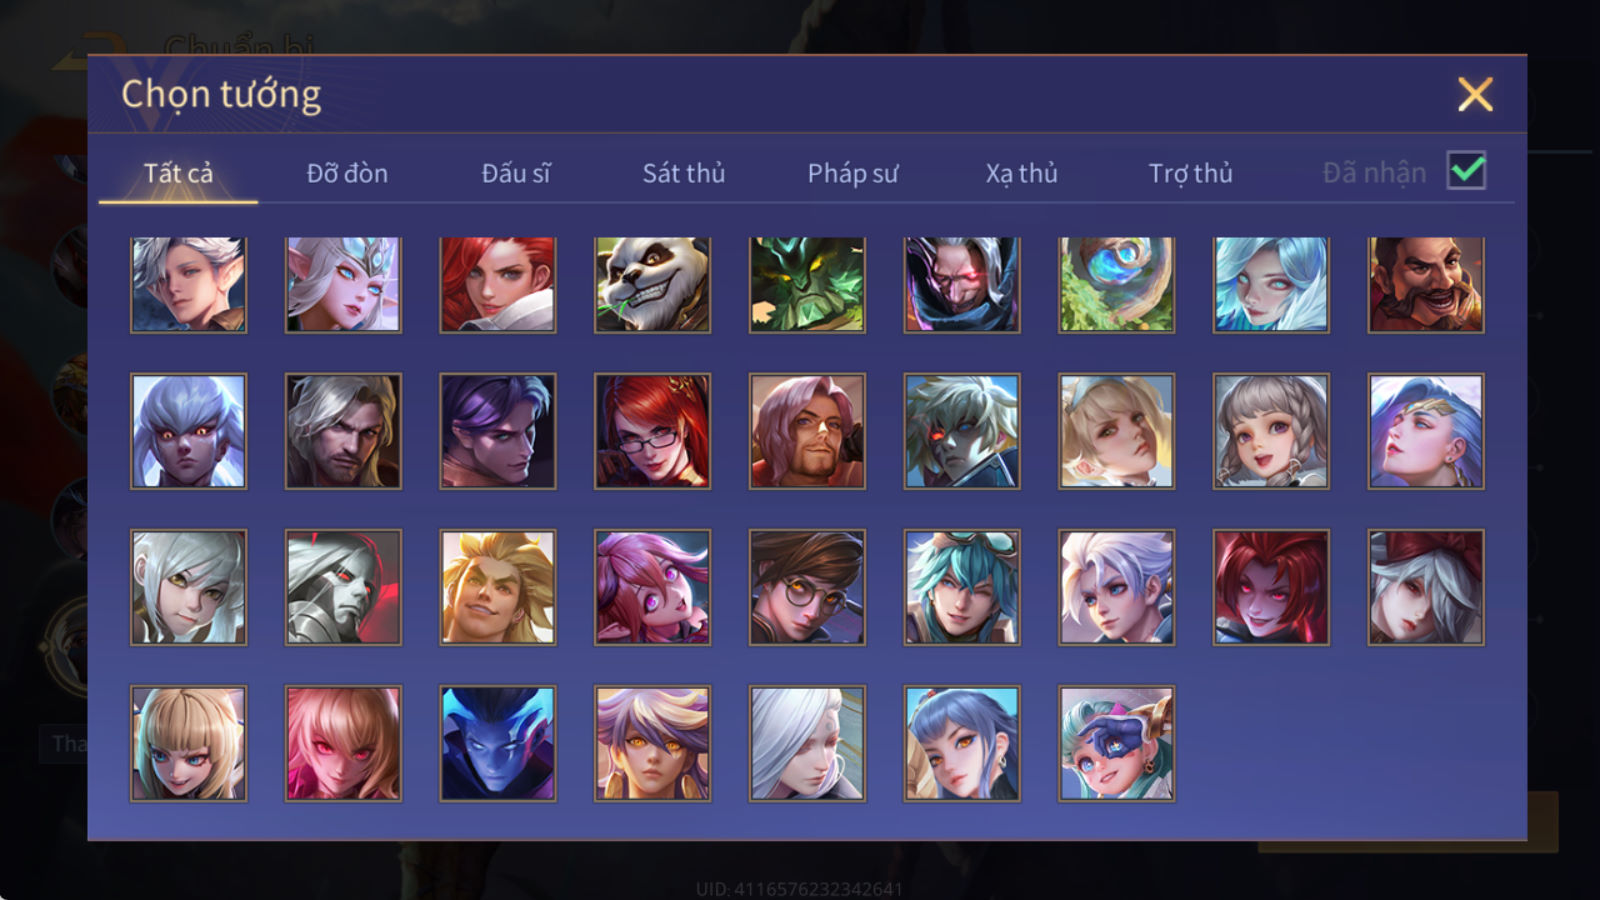Choose the blue-skinned demon hero portrait
The height and width of the screenshot is (900, 1600).
497,743
